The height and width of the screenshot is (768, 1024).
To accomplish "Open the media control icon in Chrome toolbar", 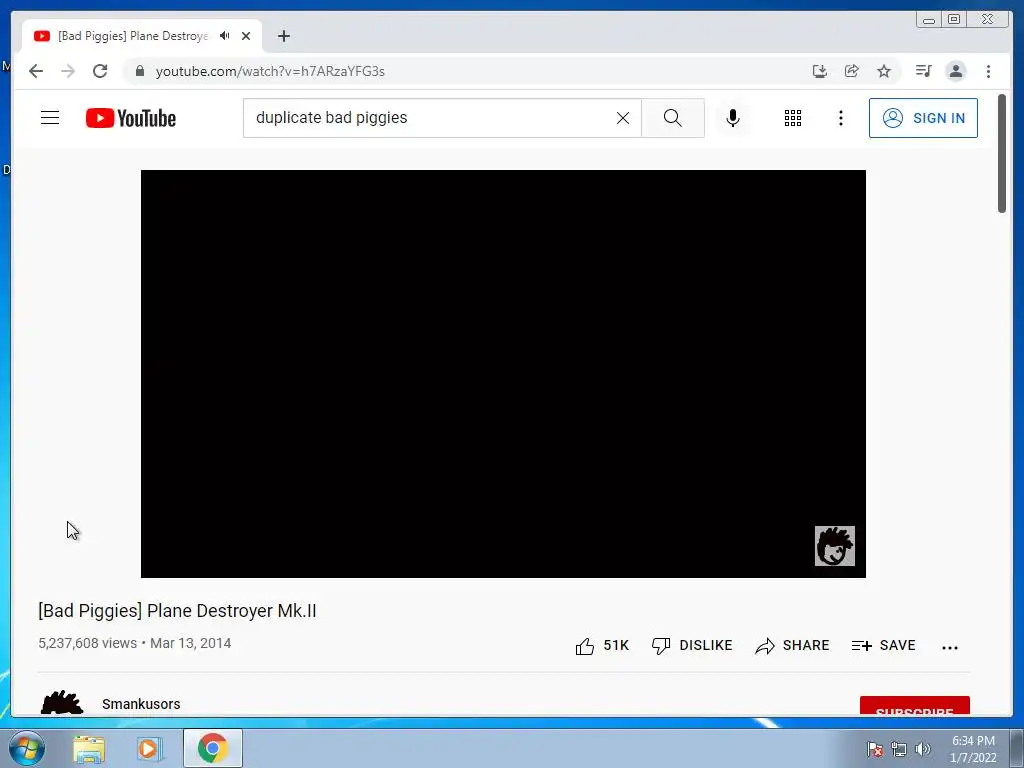I will 923,71.
